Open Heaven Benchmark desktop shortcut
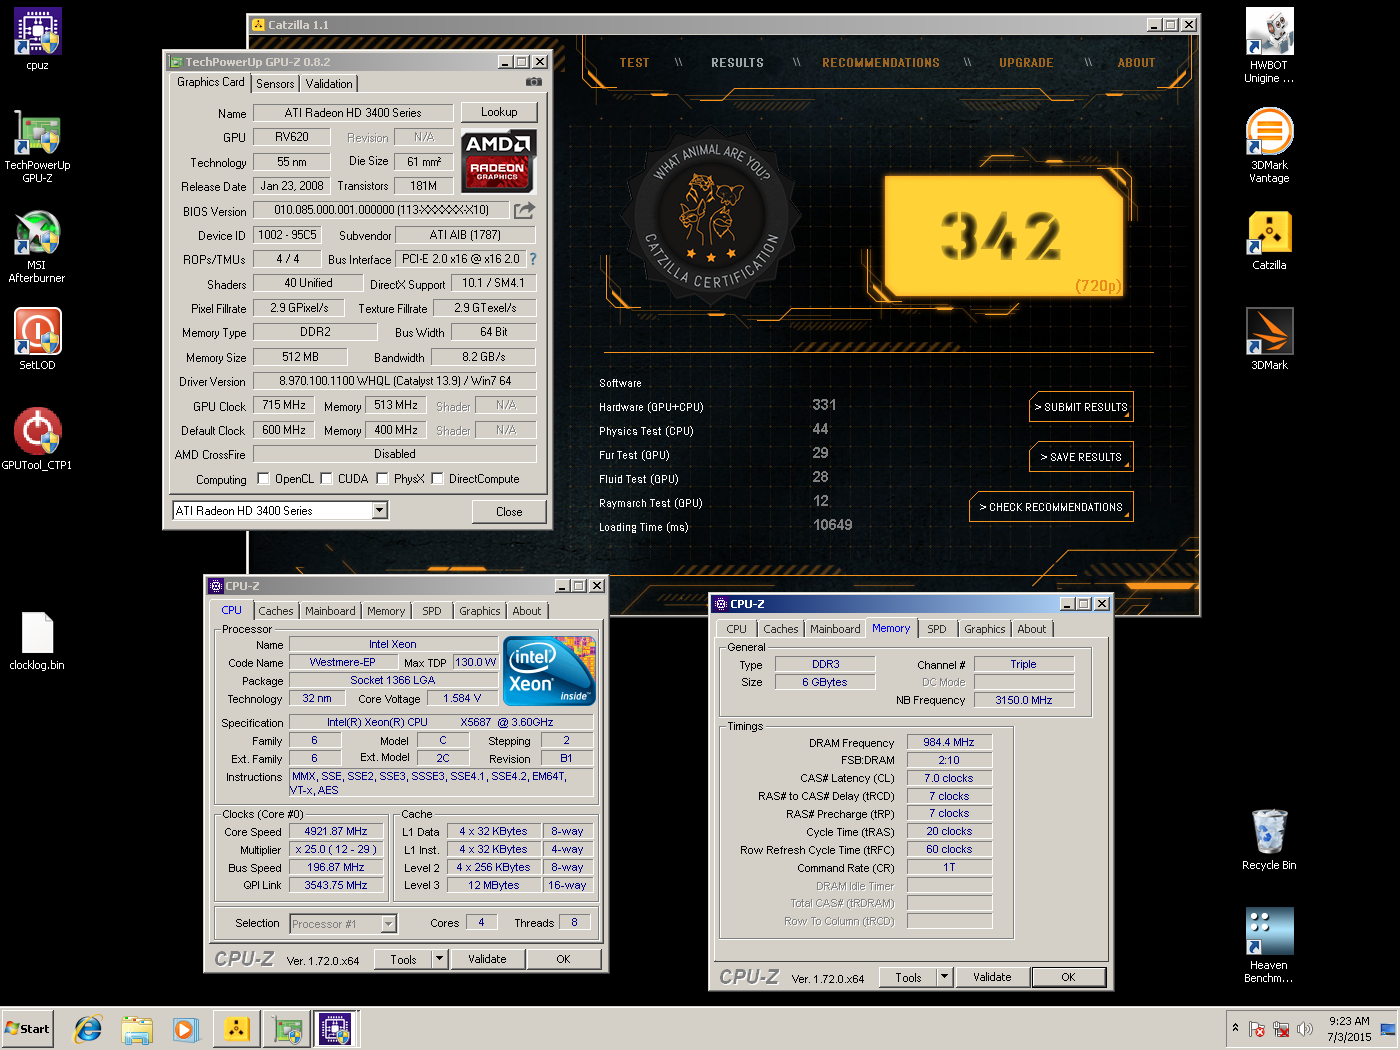The image size is (1400, 1050). tap(1269, 946)
